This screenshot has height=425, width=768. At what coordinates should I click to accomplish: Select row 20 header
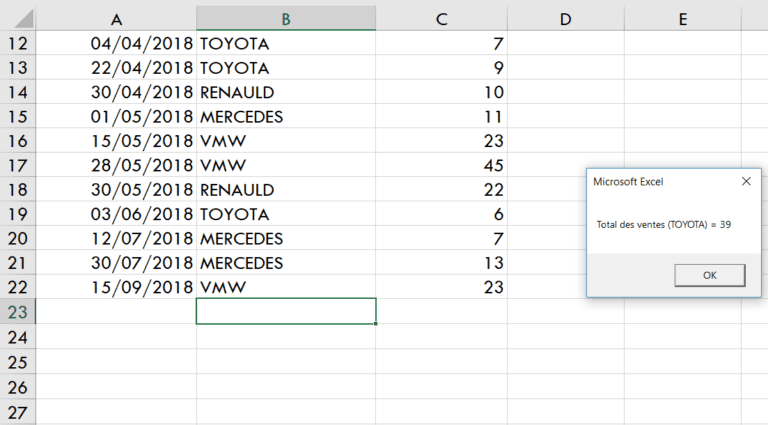[x=18, y=238]
